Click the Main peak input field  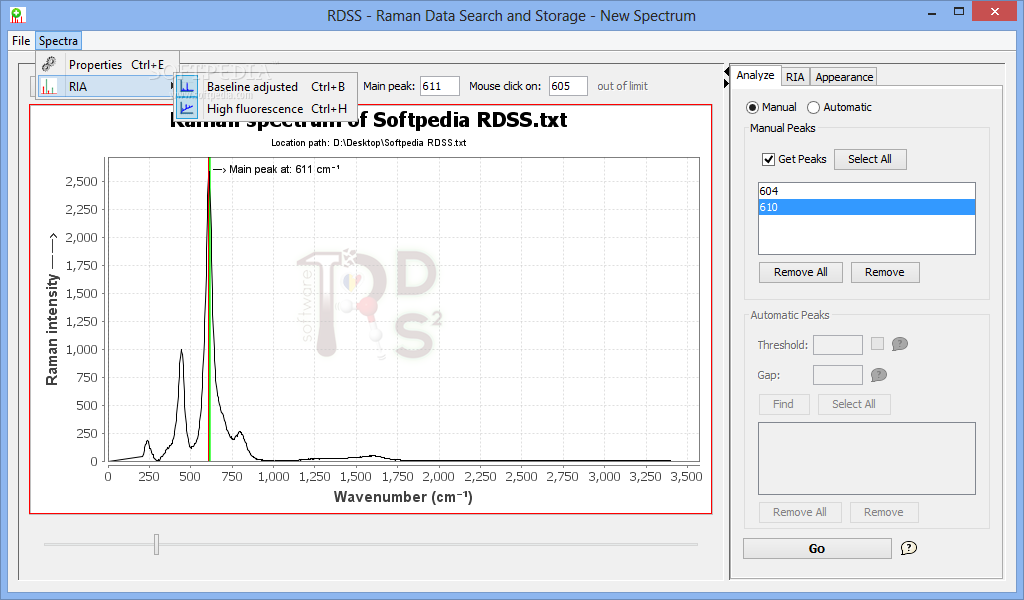pos(440,86)
